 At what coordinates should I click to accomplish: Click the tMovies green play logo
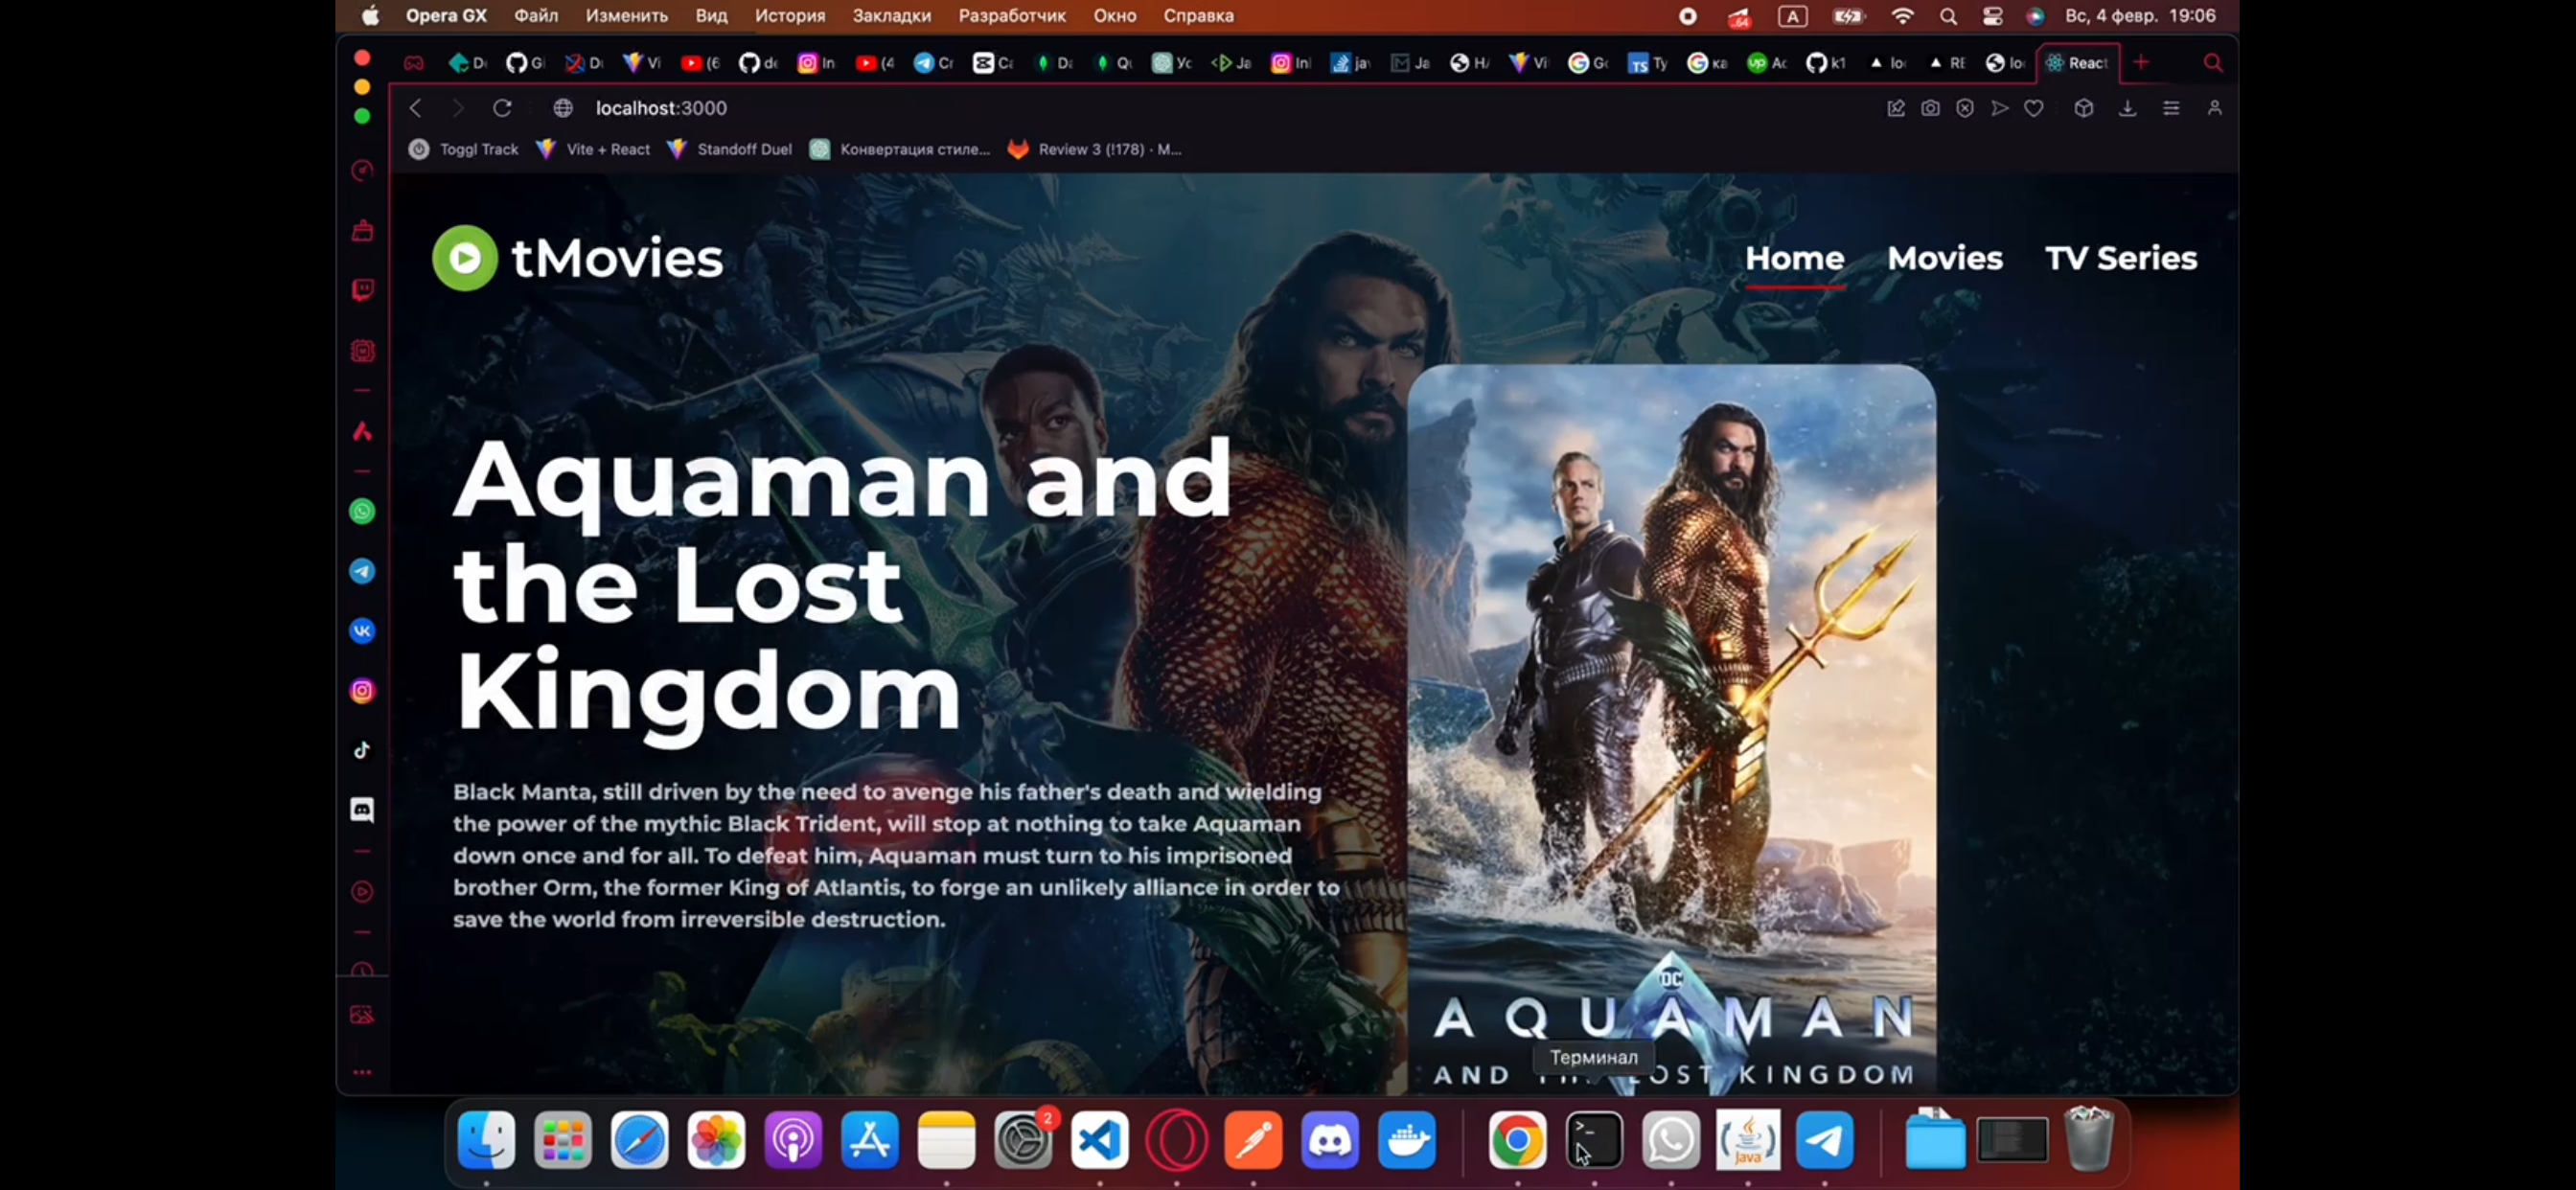coord(464,258)
